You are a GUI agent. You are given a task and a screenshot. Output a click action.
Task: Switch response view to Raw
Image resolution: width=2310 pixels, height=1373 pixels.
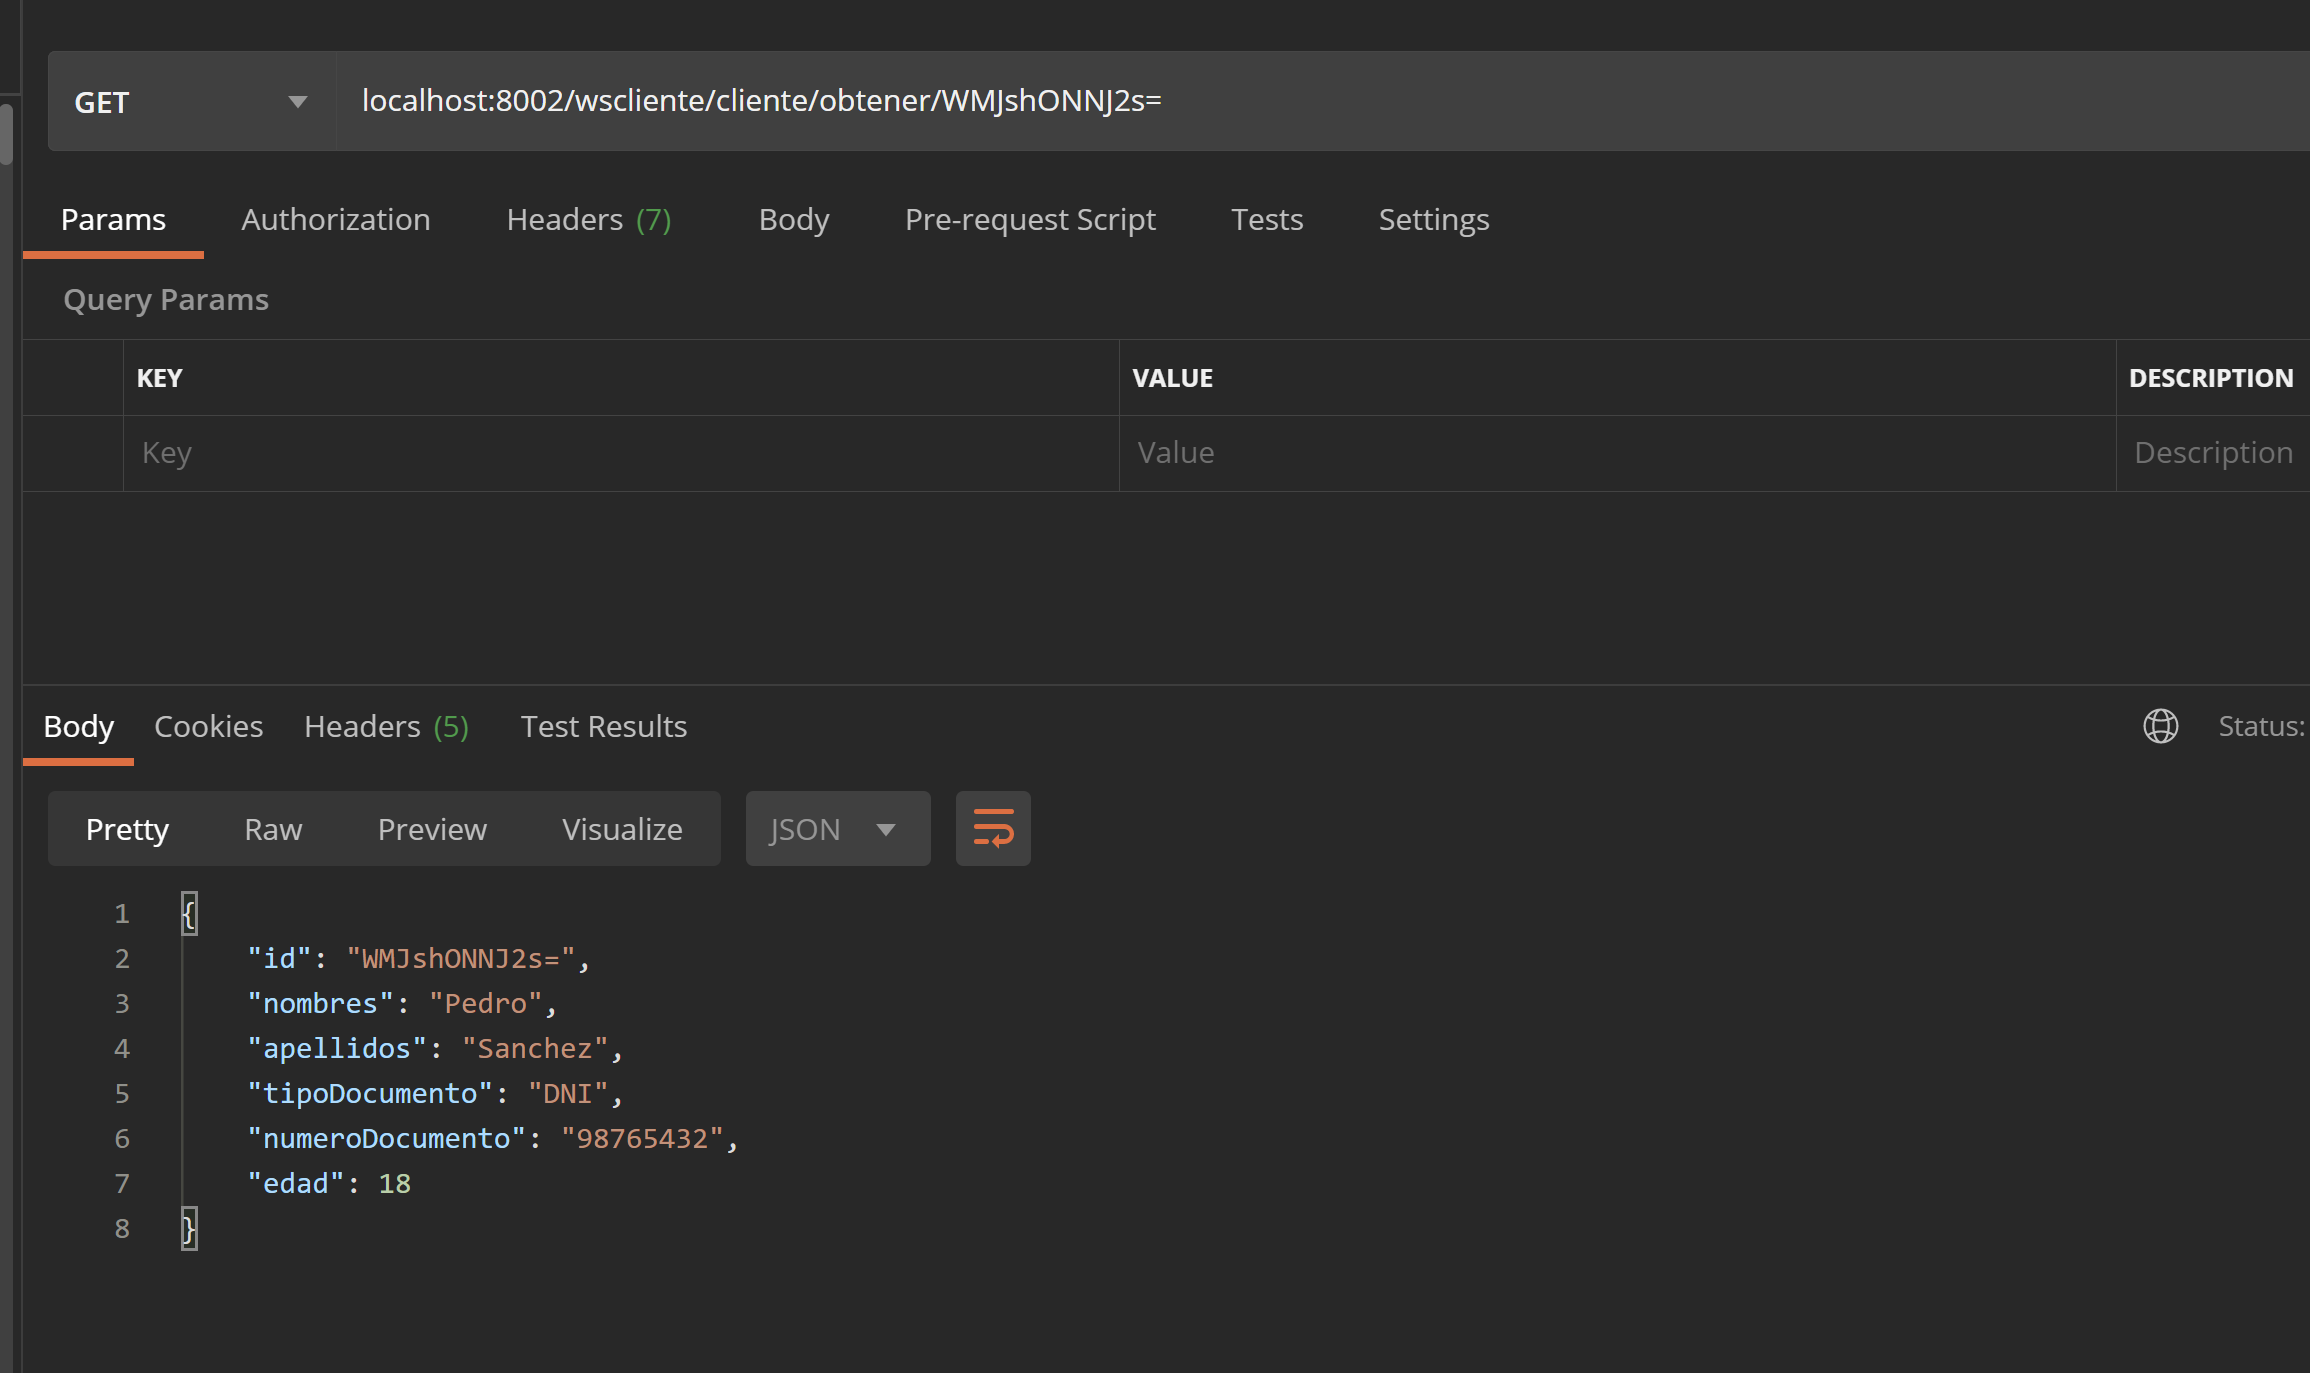pyautogui.click(x=272, y=828)
